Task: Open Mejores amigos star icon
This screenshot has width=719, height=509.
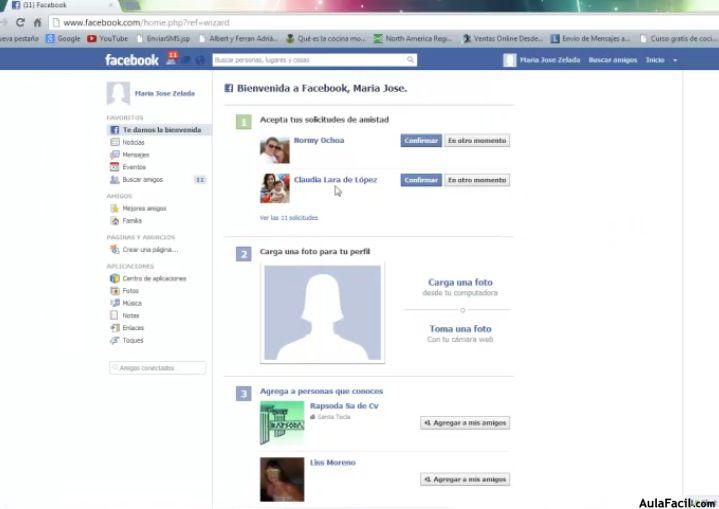Action: pyautogui.click(x=115, y=208)
